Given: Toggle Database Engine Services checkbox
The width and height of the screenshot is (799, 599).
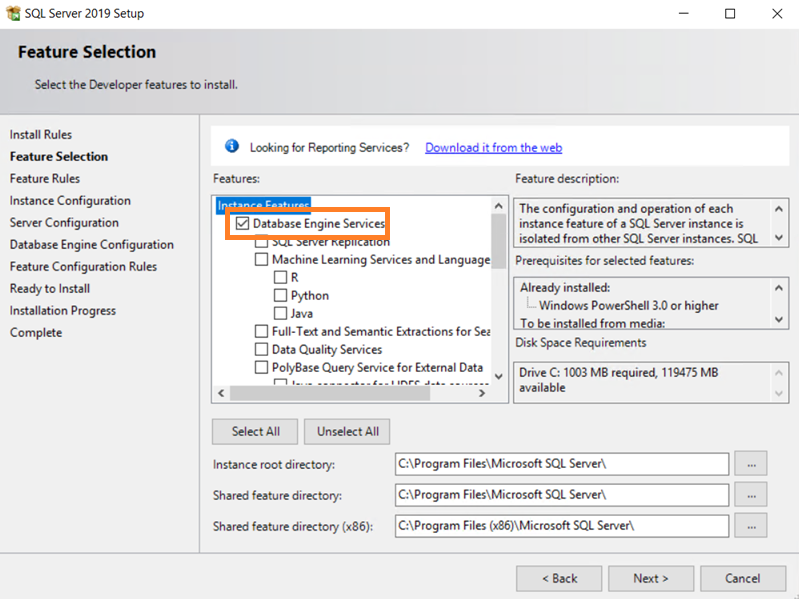Looking at the screenshot, I should (243, 223).
